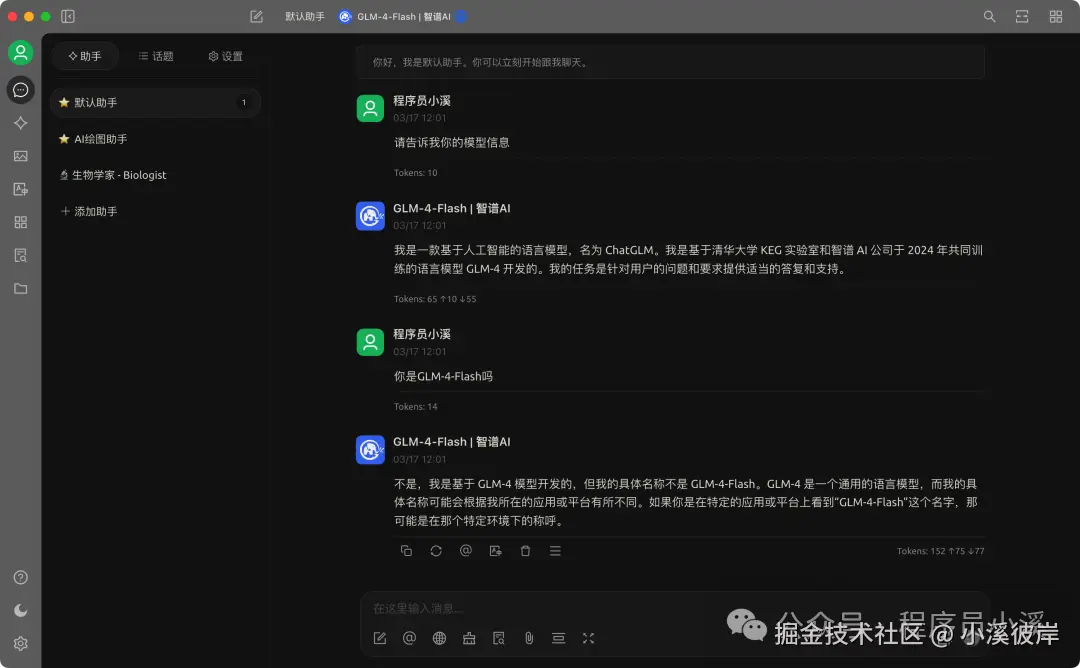Open the mini apps grid in the sidebar

pyautogui.click(x=21, y=222)
